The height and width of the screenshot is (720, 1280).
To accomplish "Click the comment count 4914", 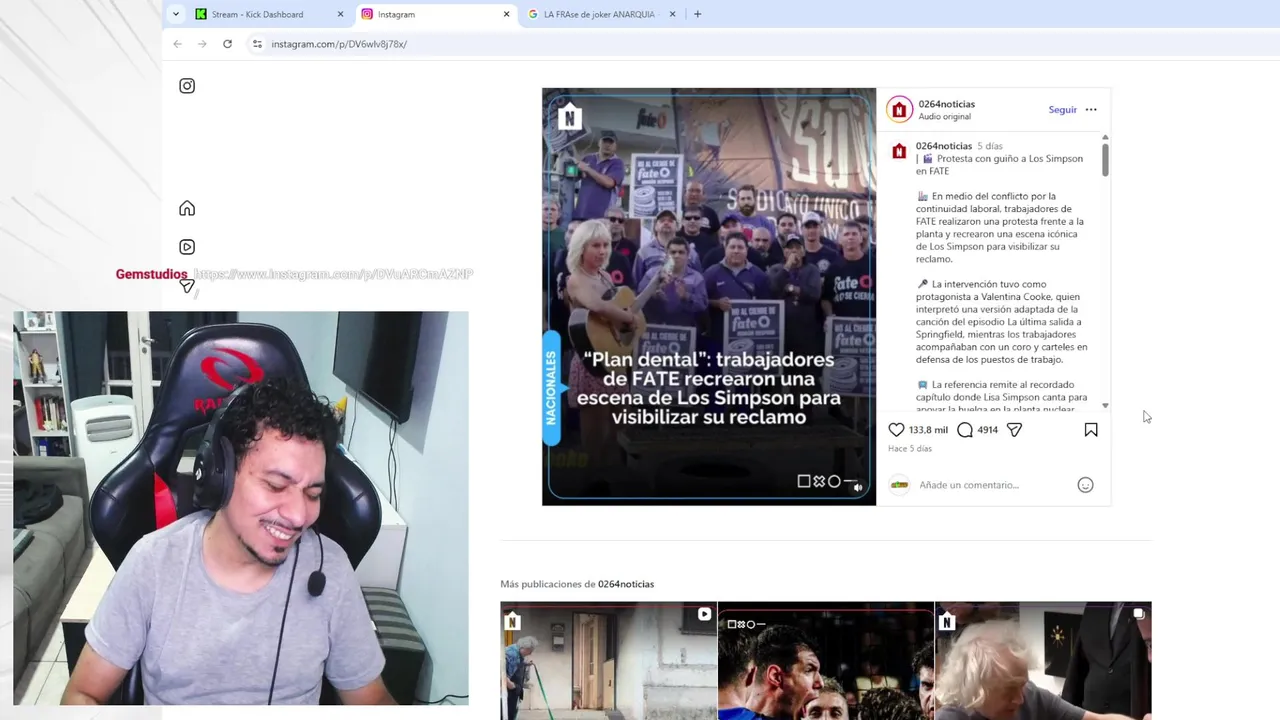I will [987, 430].
